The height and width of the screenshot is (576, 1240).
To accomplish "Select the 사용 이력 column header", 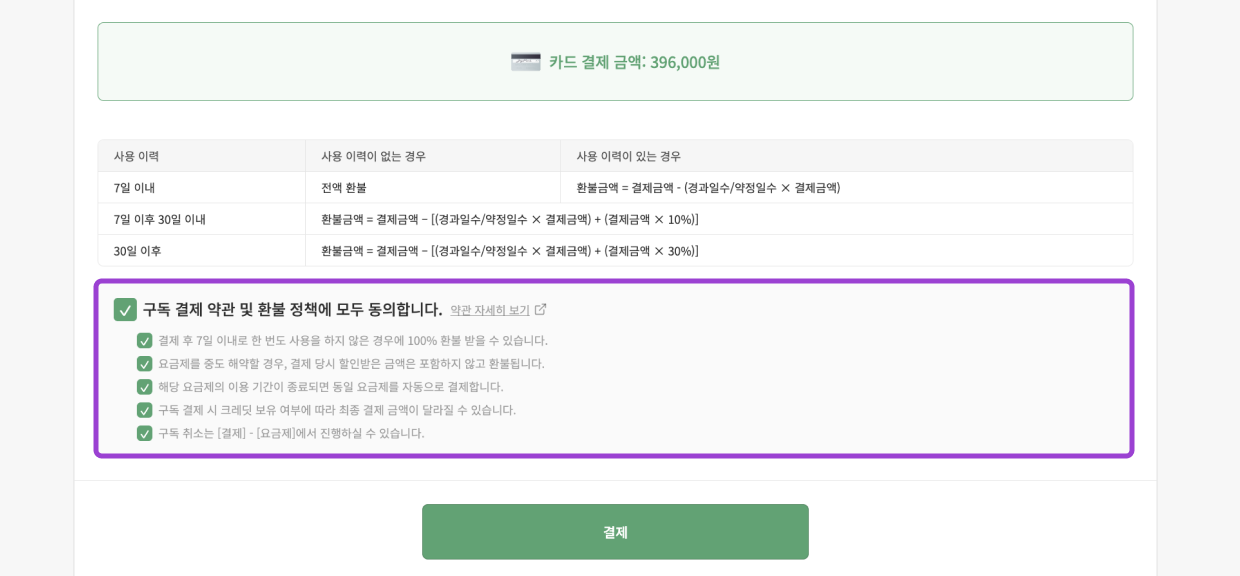I will (x=136, y=156).
